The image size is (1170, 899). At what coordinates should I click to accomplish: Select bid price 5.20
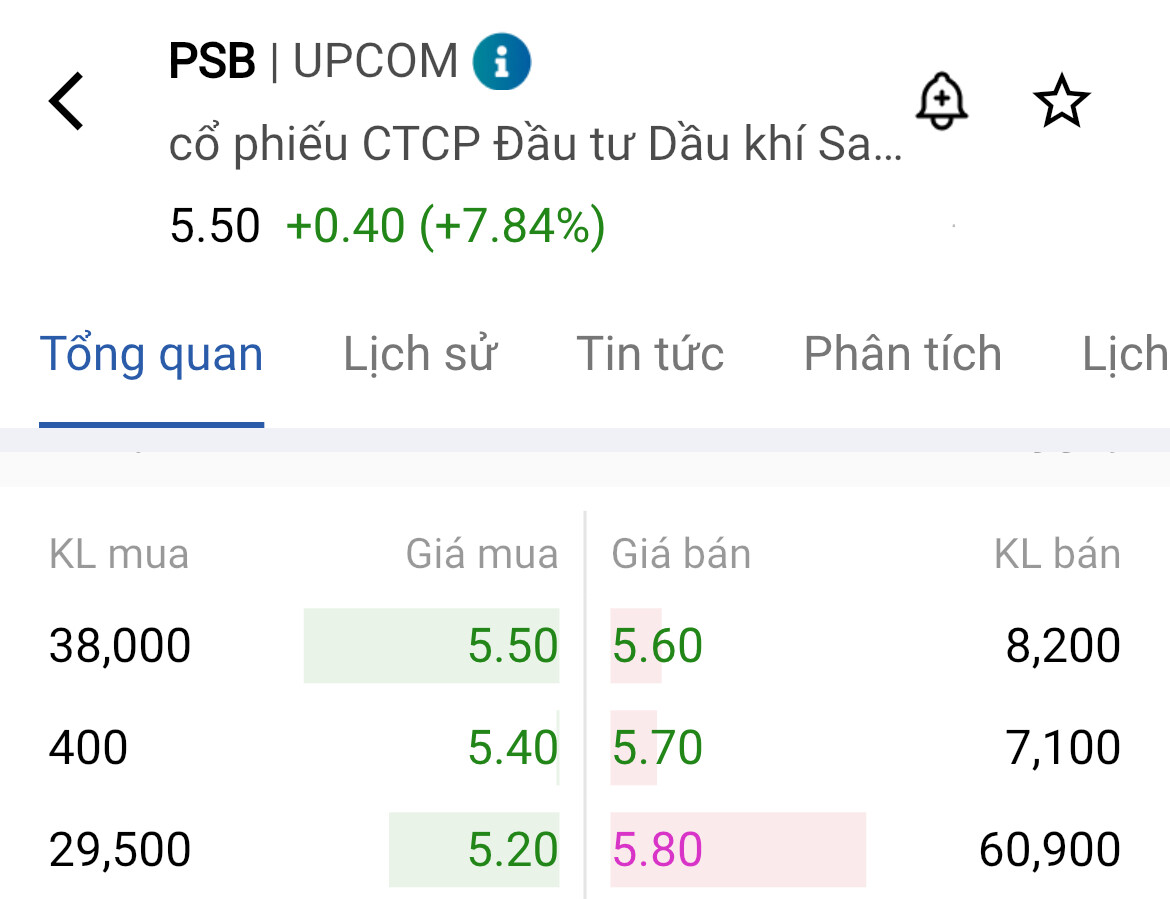[x=513, y=850]
